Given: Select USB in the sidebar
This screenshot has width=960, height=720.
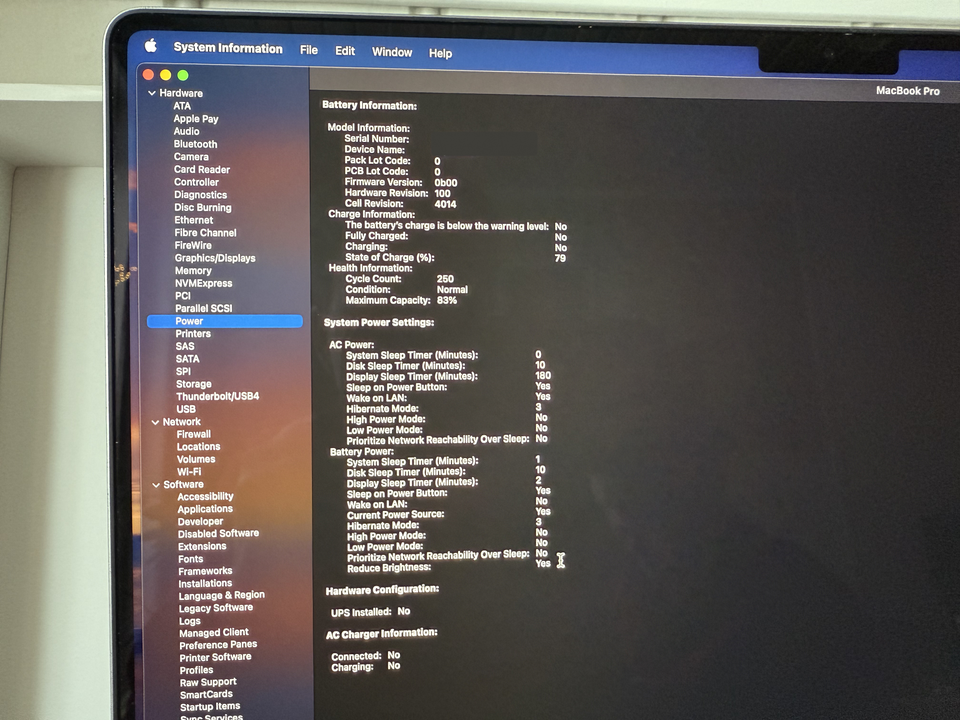Looking at the screenshot, I should coord(186,409).
